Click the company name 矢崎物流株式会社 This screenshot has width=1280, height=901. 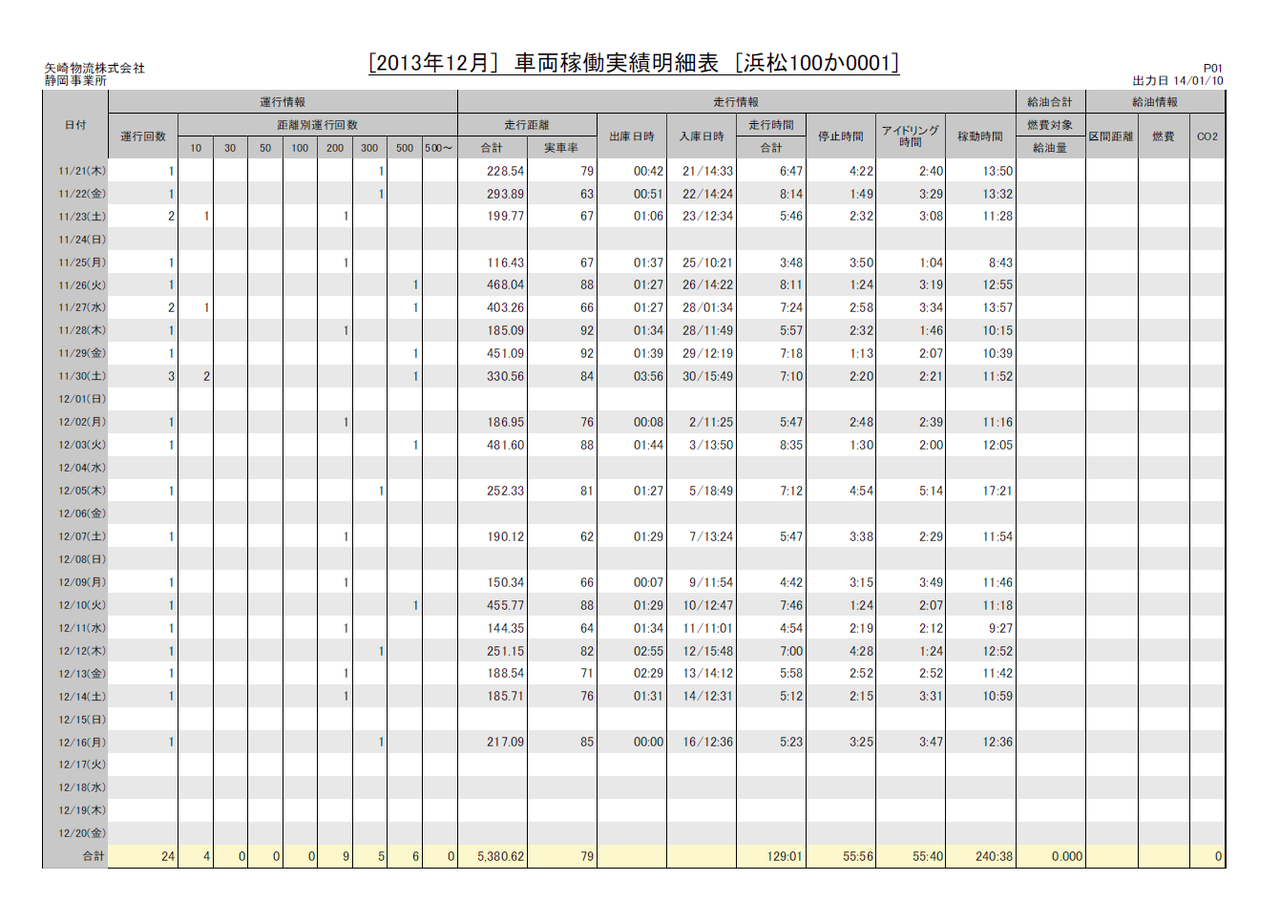pos(94,68)
